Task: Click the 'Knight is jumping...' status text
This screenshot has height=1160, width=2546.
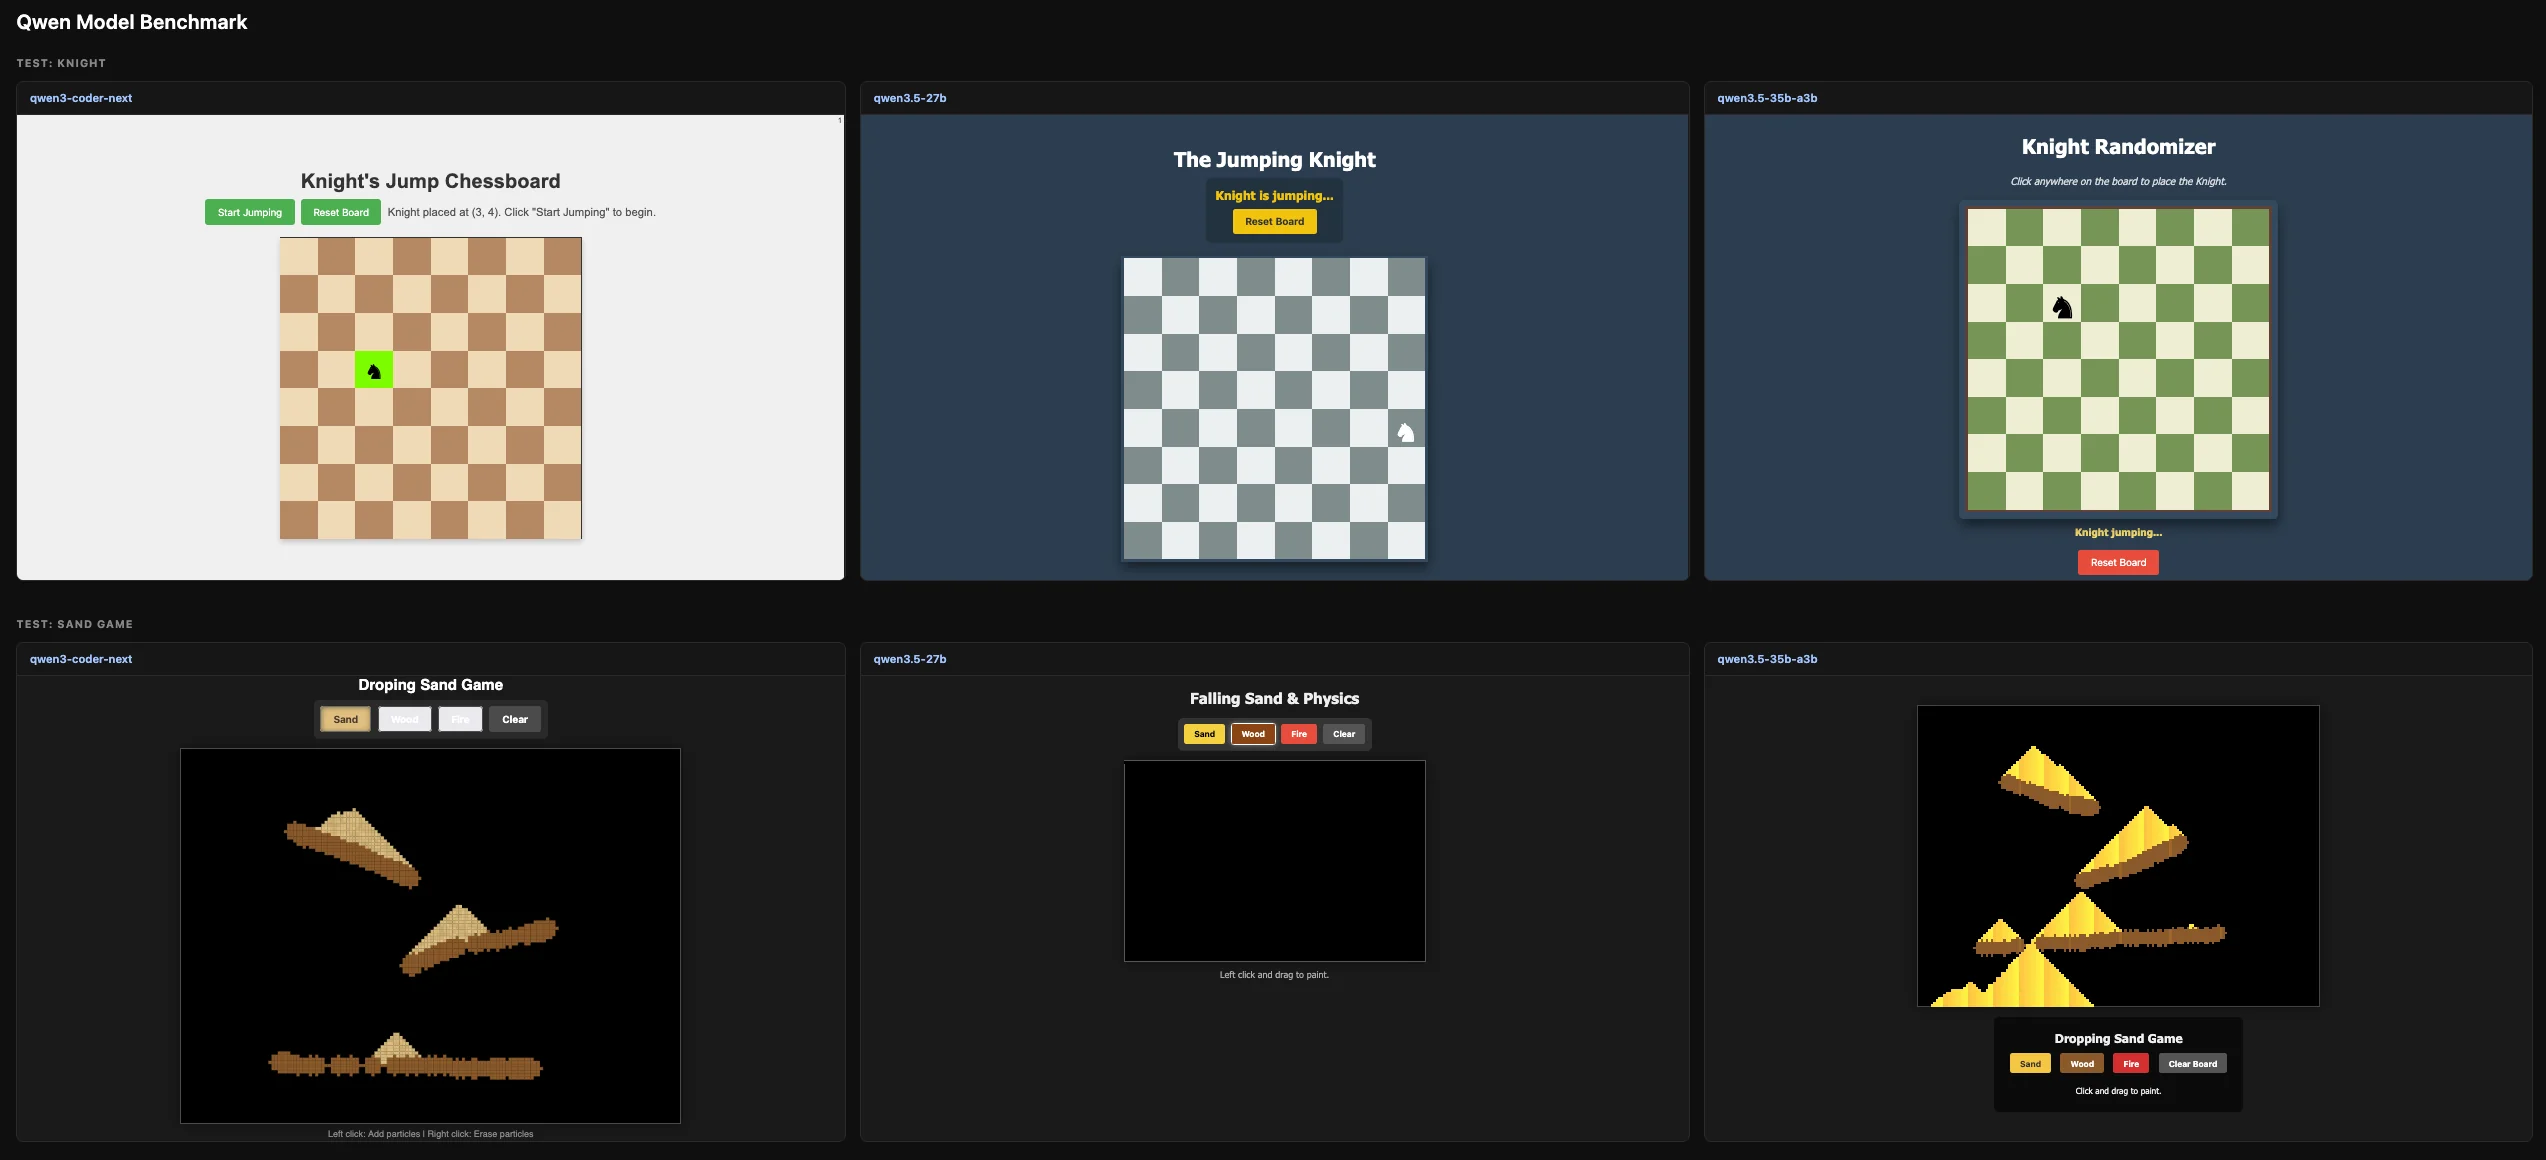Action: 1274,196
